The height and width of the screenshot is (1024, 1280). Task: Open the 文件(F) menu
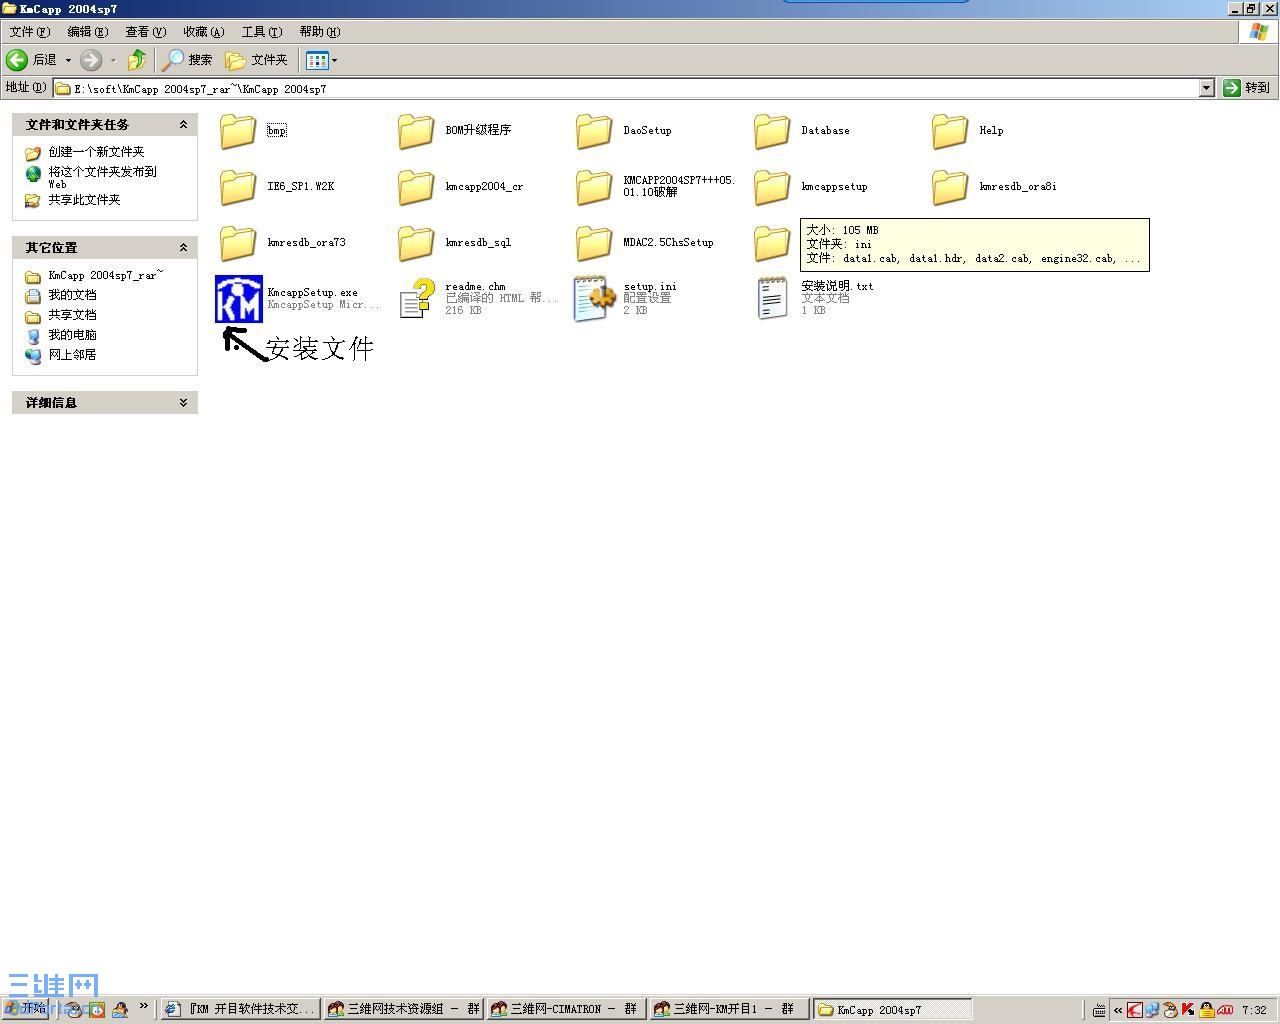click(x=30, y=32)
